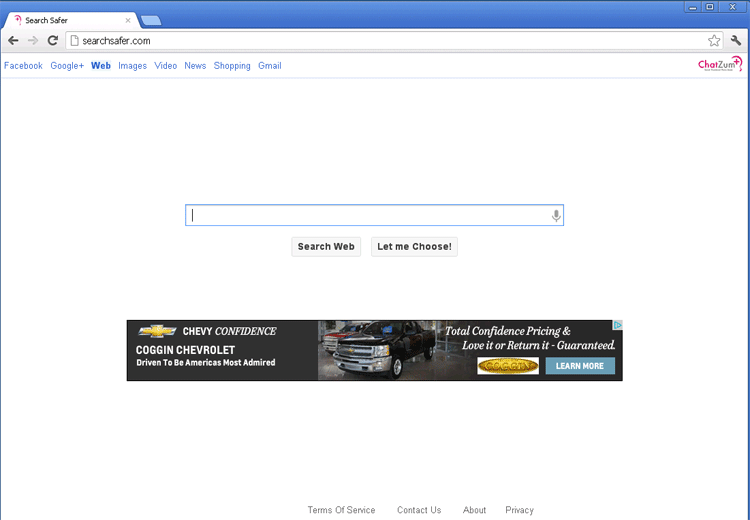Switch to Images search
Viewport: 750px width, 520px height.
tap(132, 66)
